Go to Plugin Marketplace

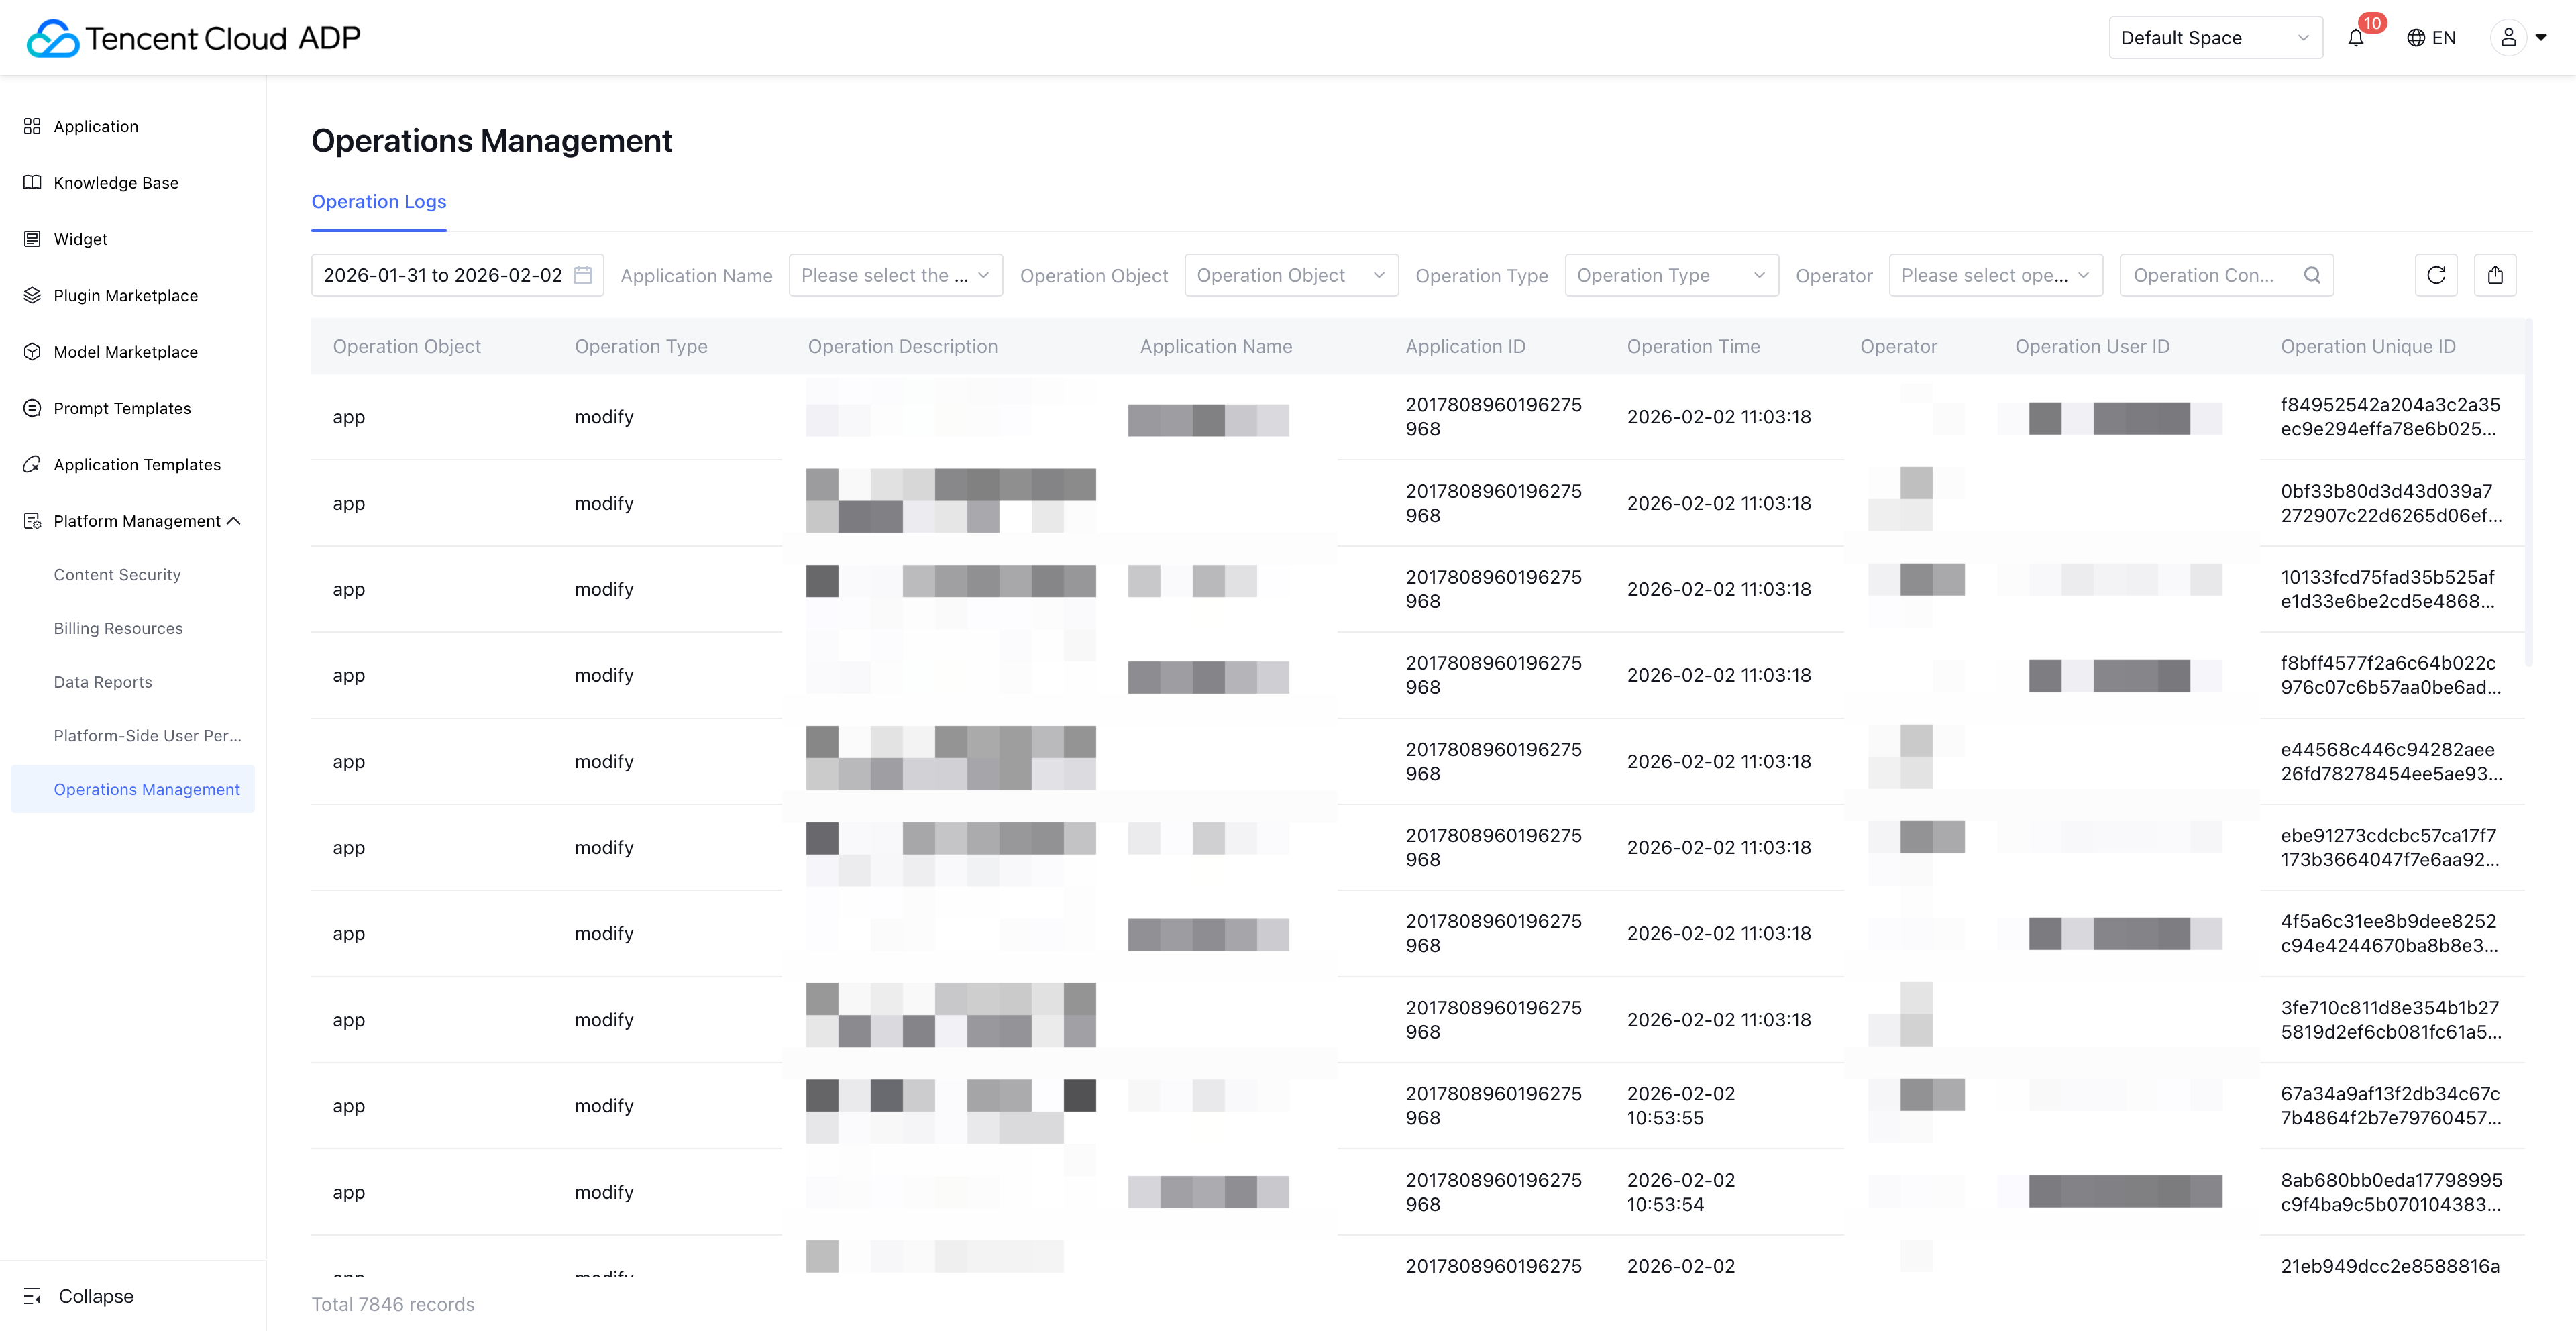126,296
